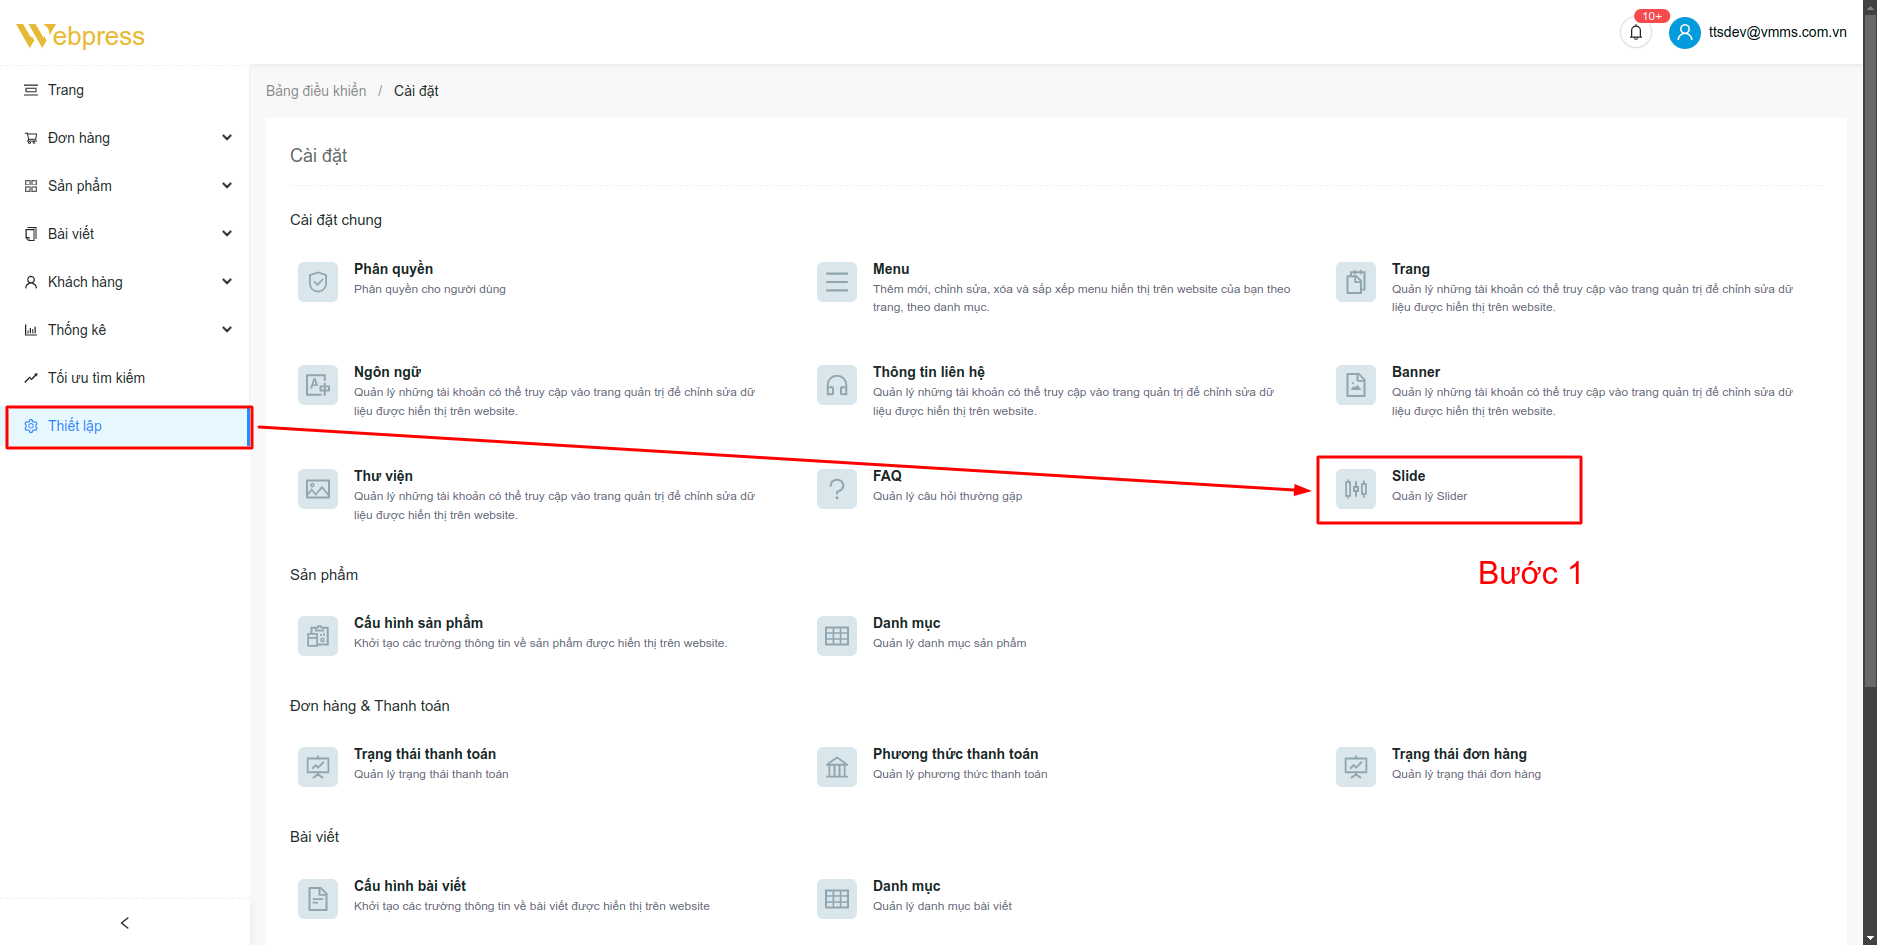Click the Phân quyền shield icon

(x=318, y=282)
